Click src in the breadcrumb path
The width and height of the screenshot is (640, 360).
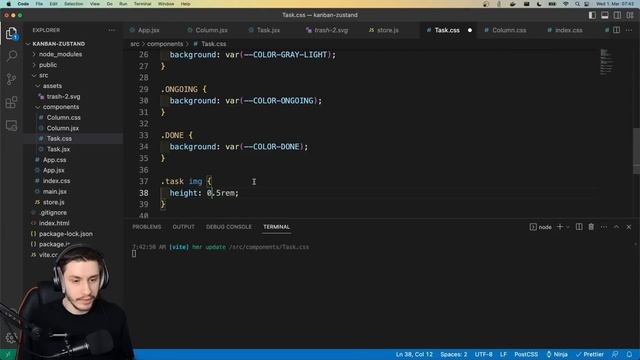click(135, 44)
